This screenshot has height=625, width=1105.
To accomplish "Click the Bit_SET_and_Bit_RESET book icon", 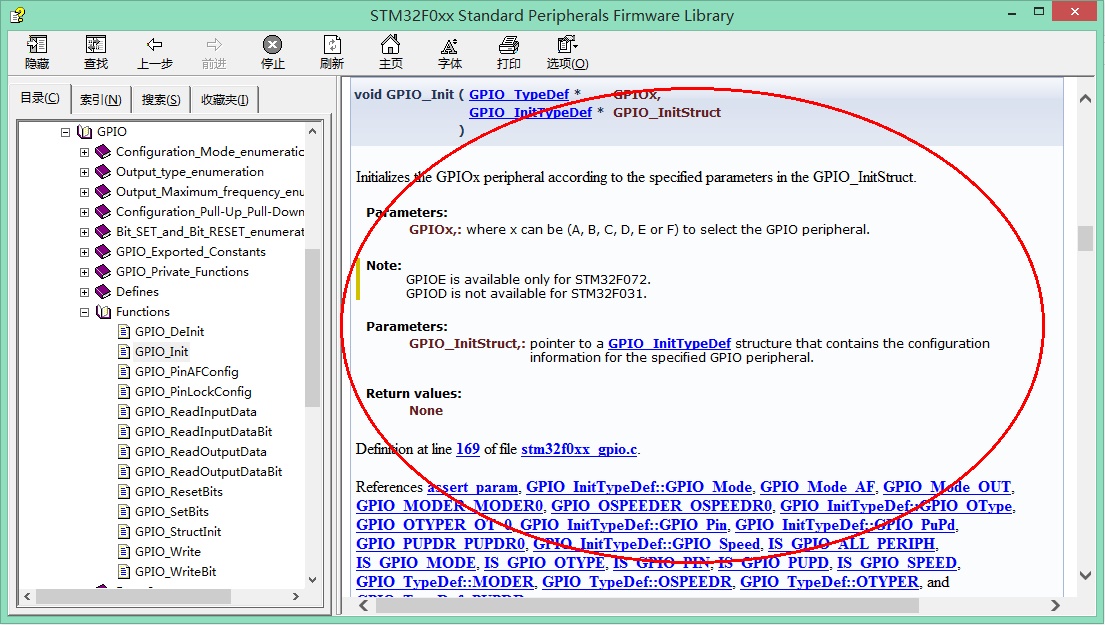I will coord(104,232).
